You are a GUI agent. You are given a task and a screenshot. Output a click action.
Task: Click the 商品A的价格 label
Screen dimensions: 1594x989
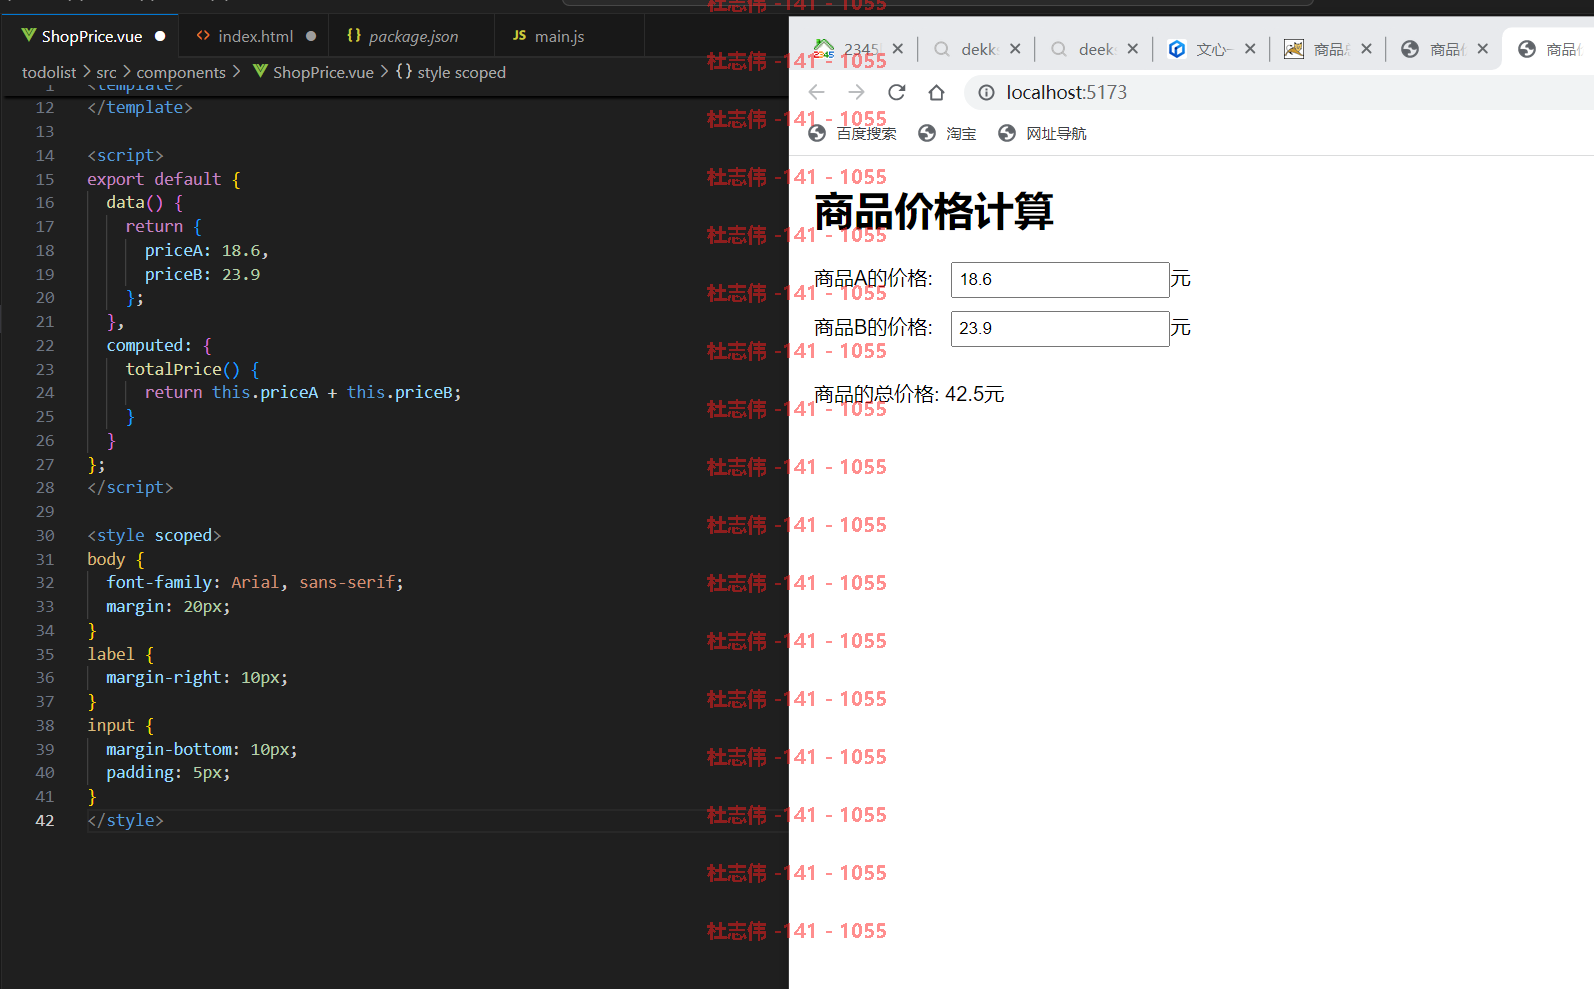873,279
